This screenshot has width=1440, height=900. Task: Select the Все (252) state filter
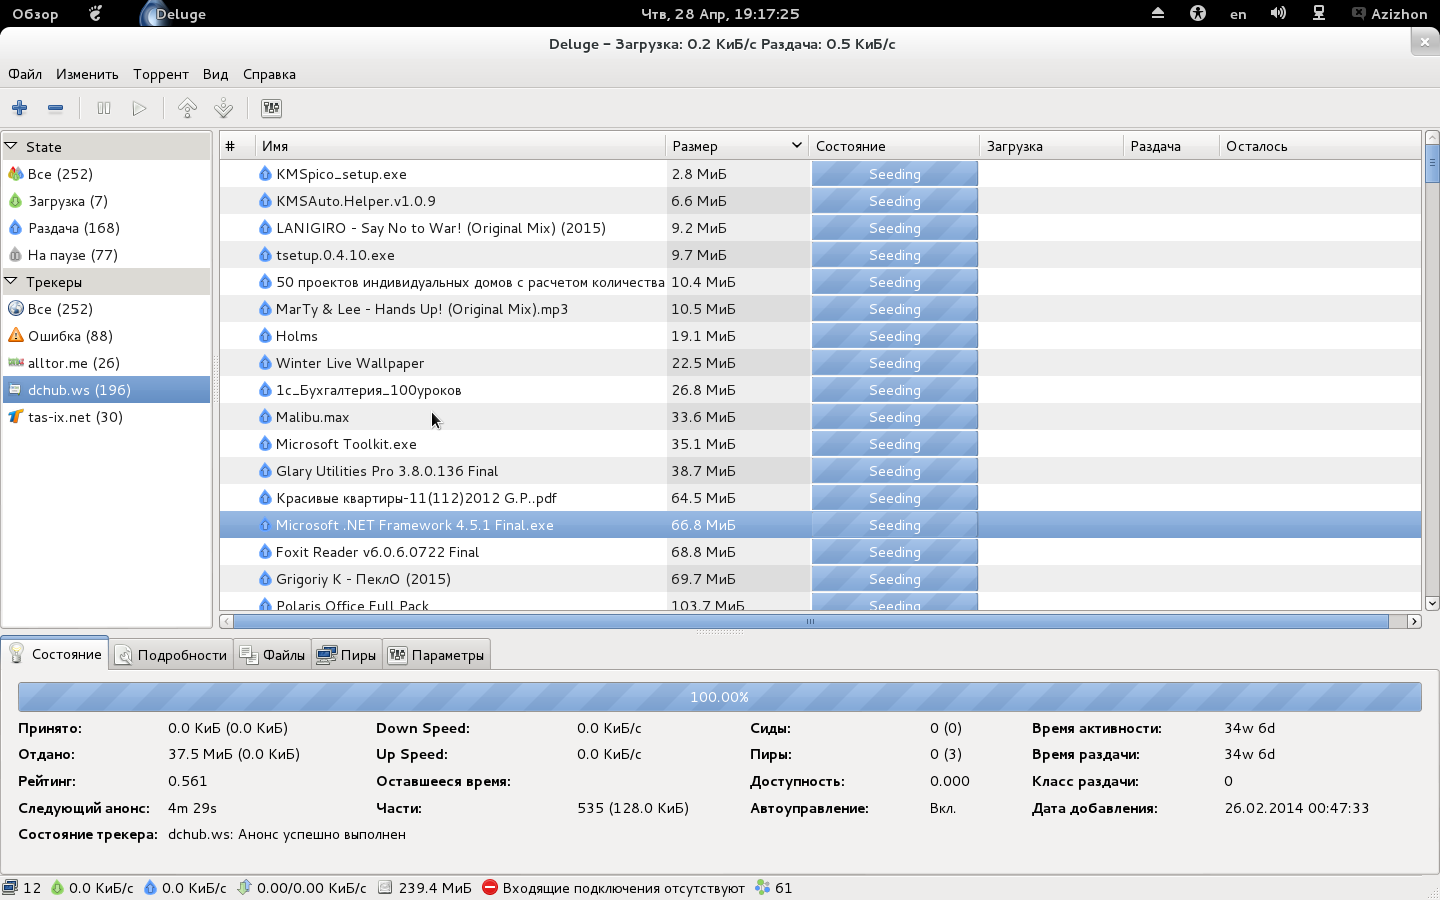[106, 174]
